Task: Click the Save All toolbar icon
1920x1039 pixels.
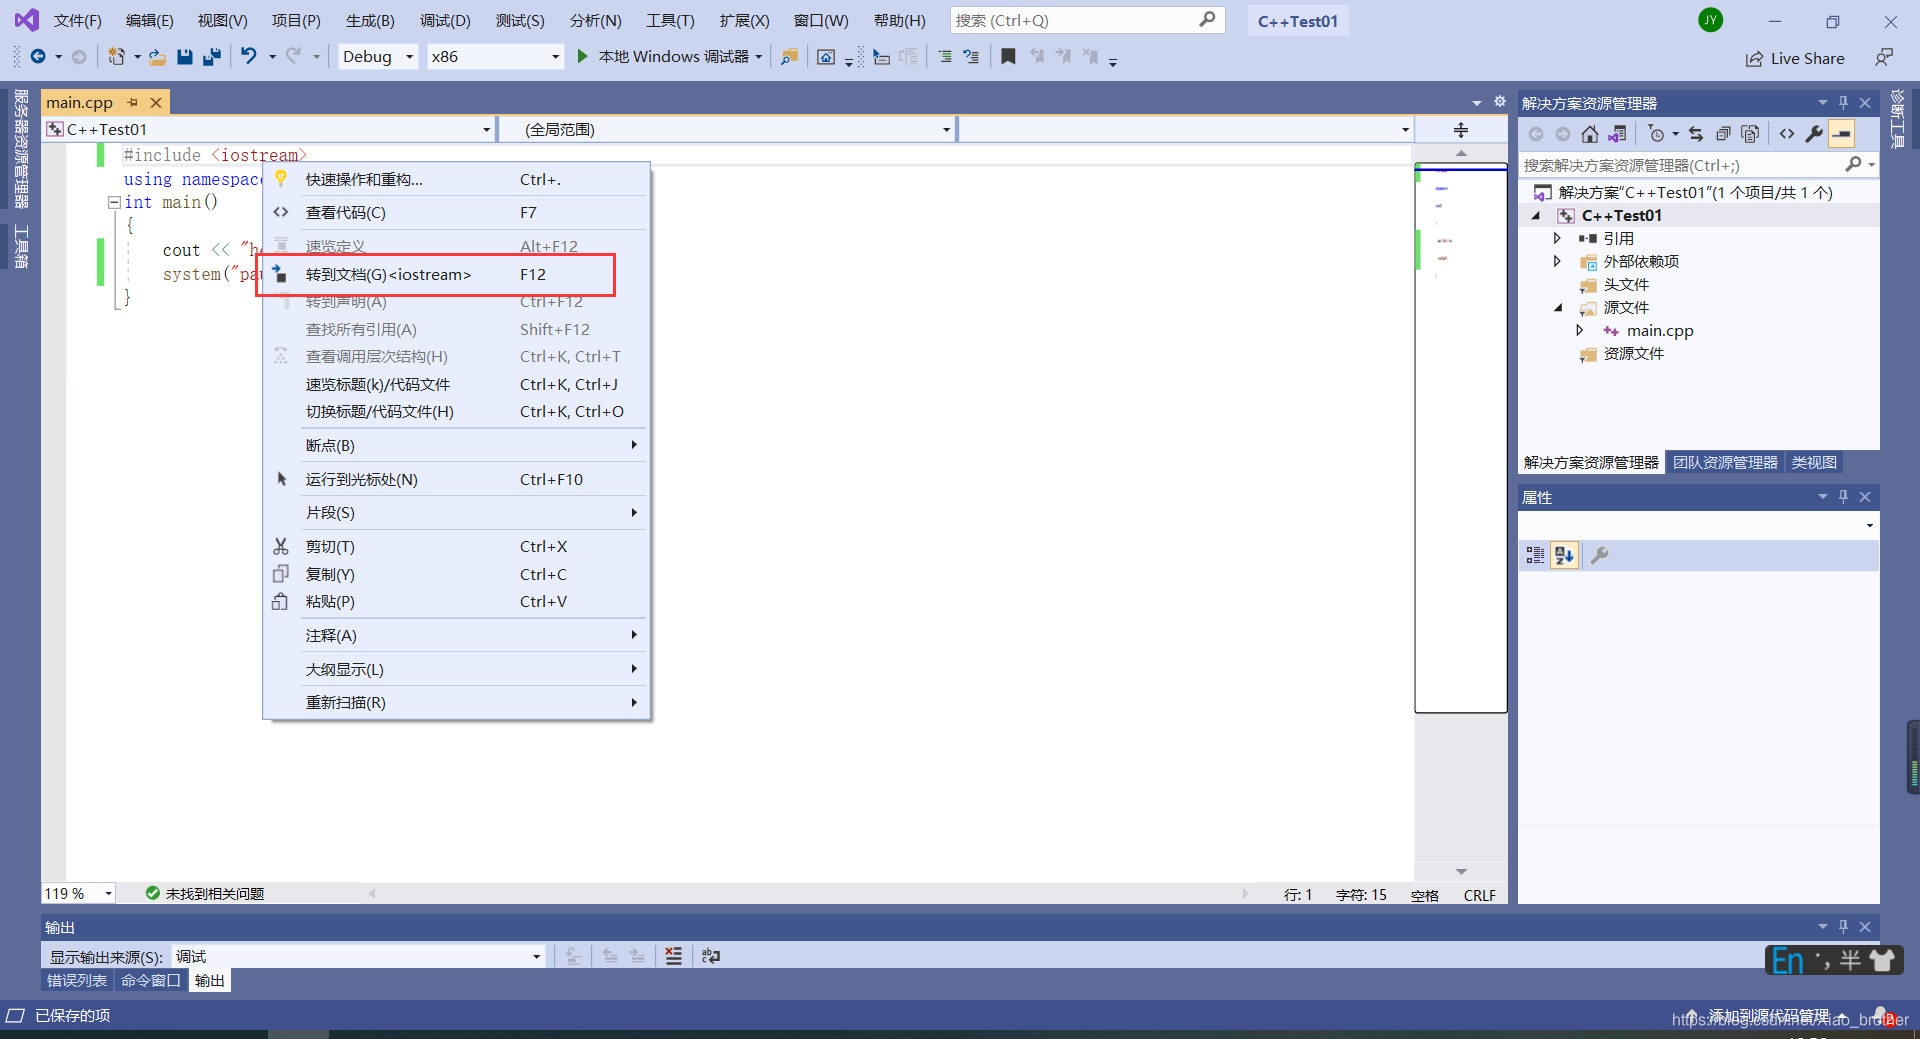Action: click(211, 57)
